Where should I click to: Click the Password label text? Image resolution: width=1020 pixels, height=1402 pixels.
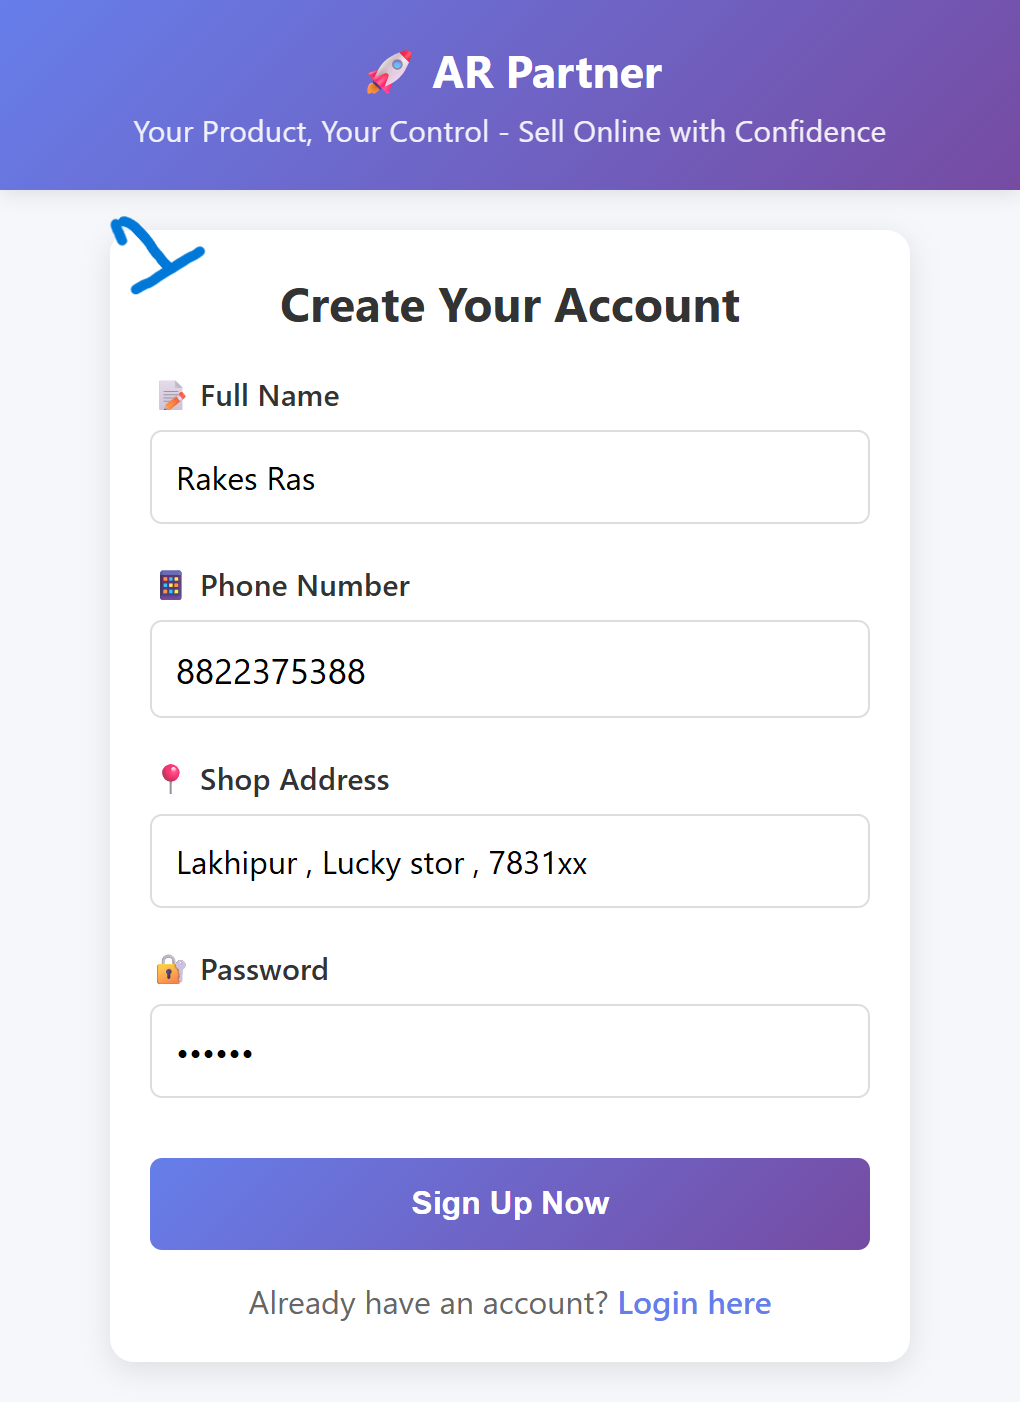[264, 970]
